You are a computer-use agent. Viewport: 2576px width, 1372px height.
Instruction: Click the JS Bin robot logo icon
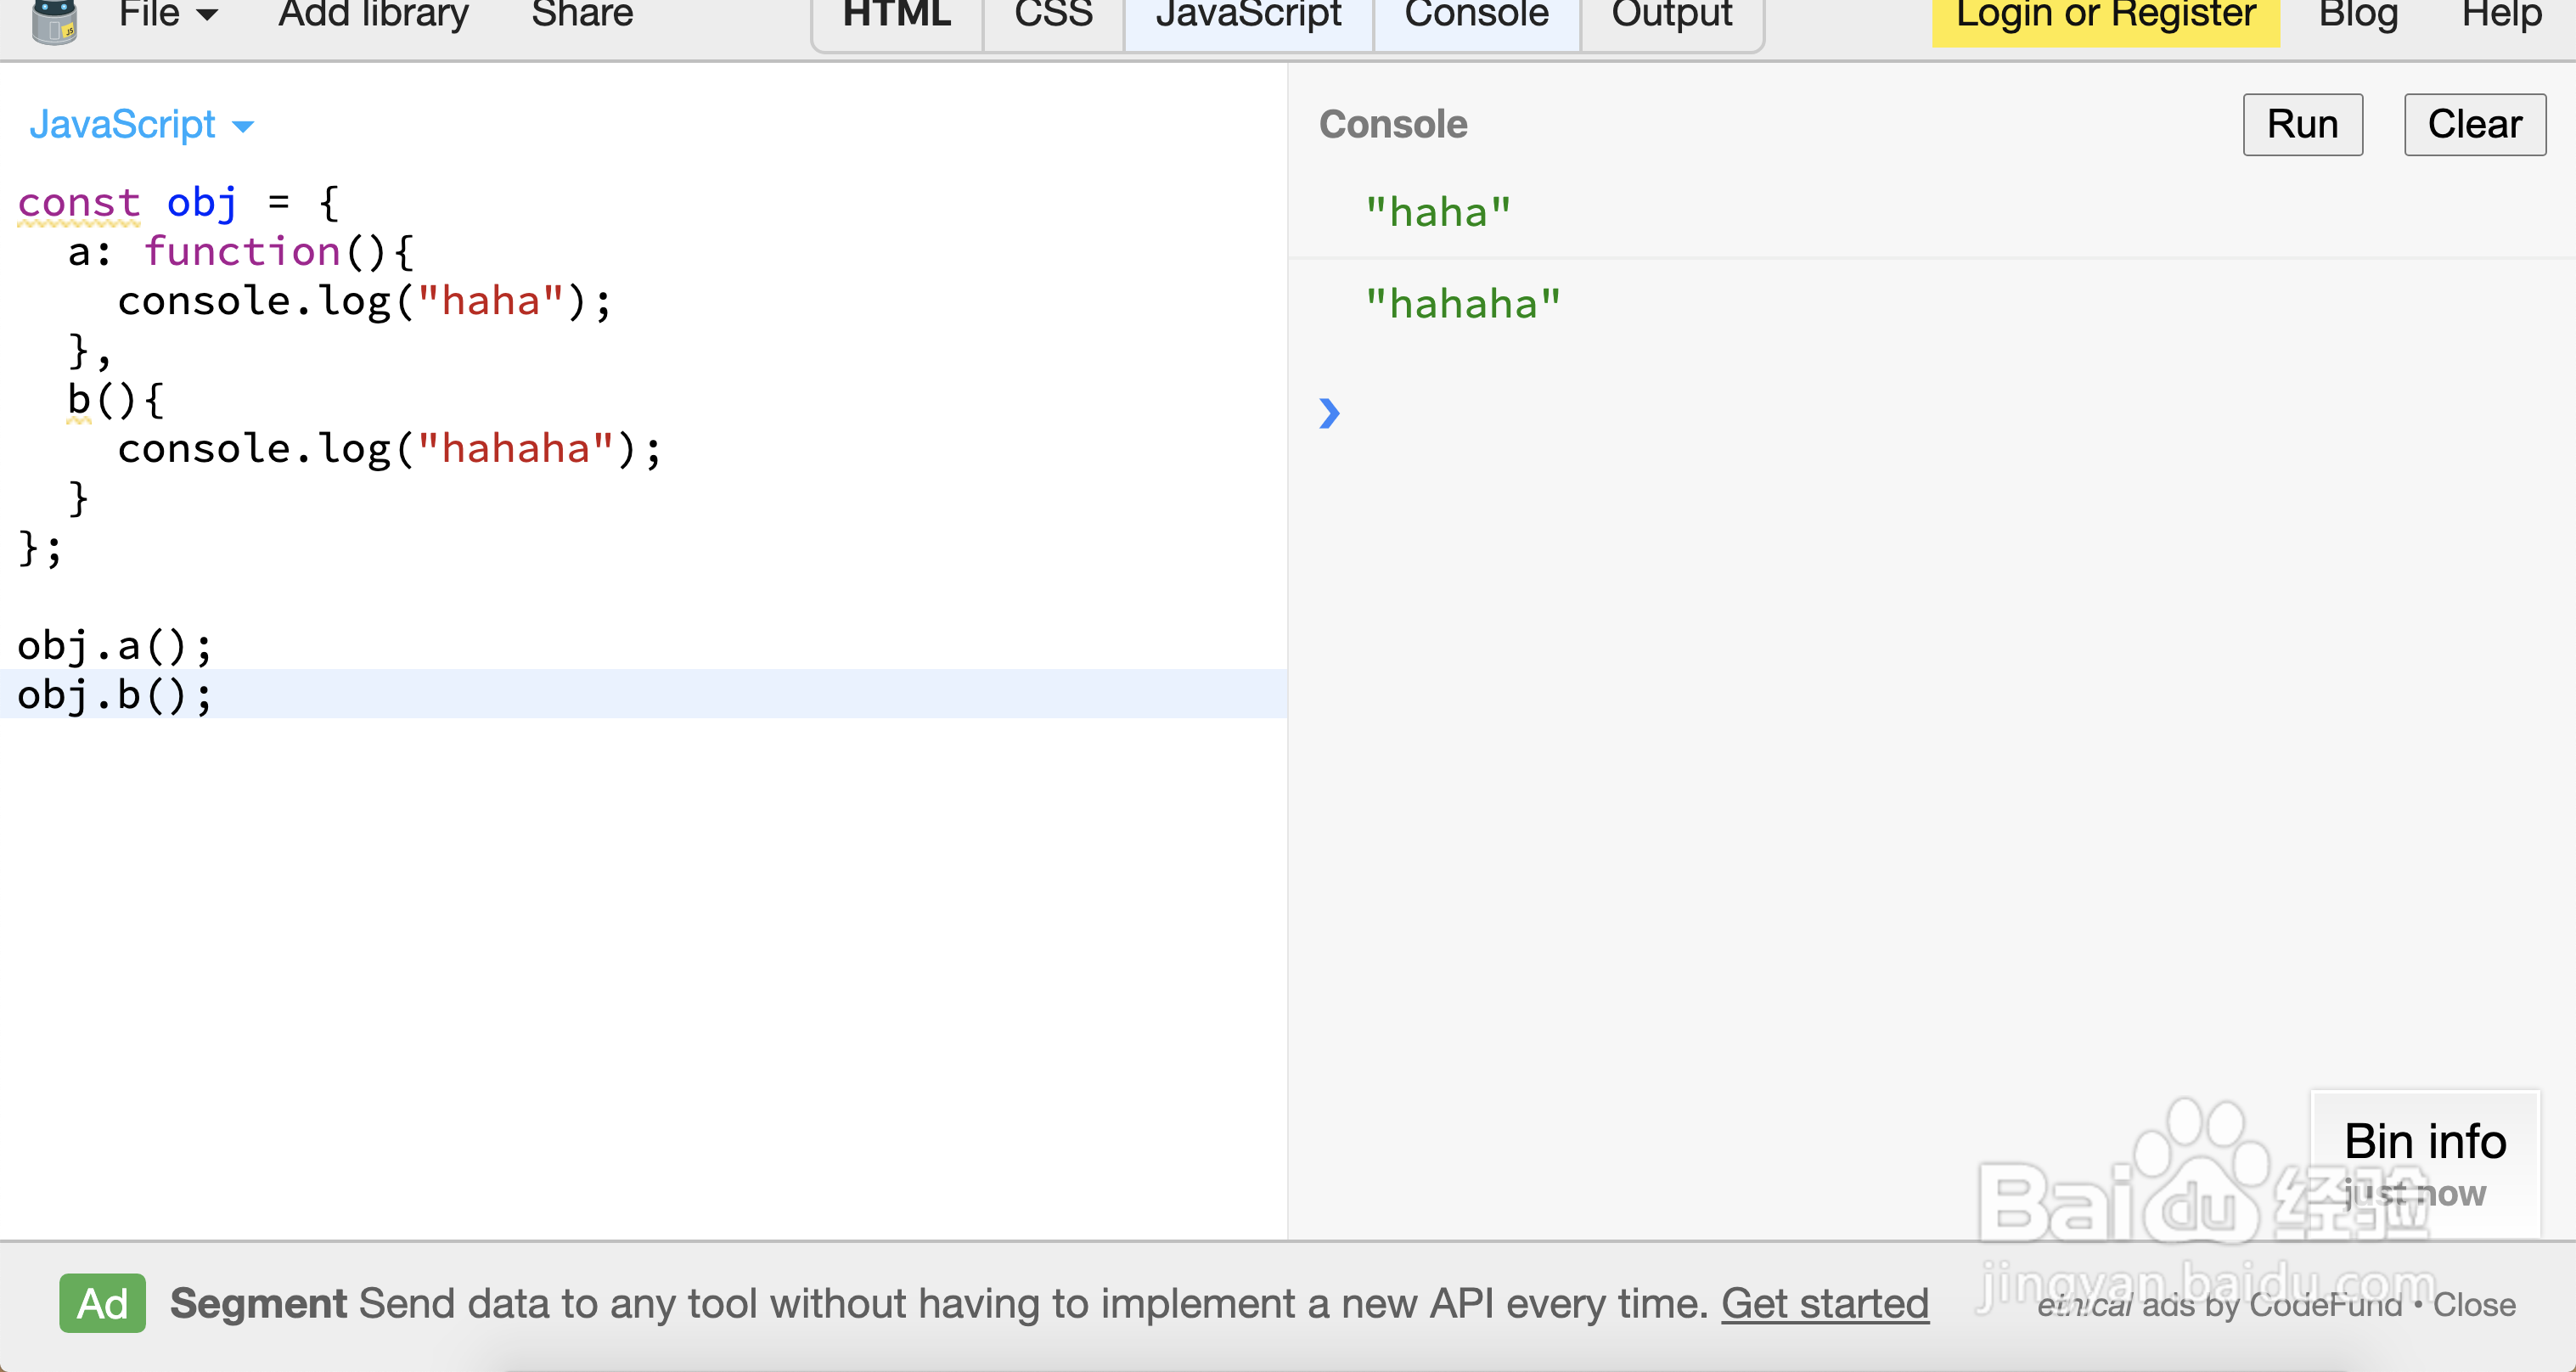pos(54,20)
